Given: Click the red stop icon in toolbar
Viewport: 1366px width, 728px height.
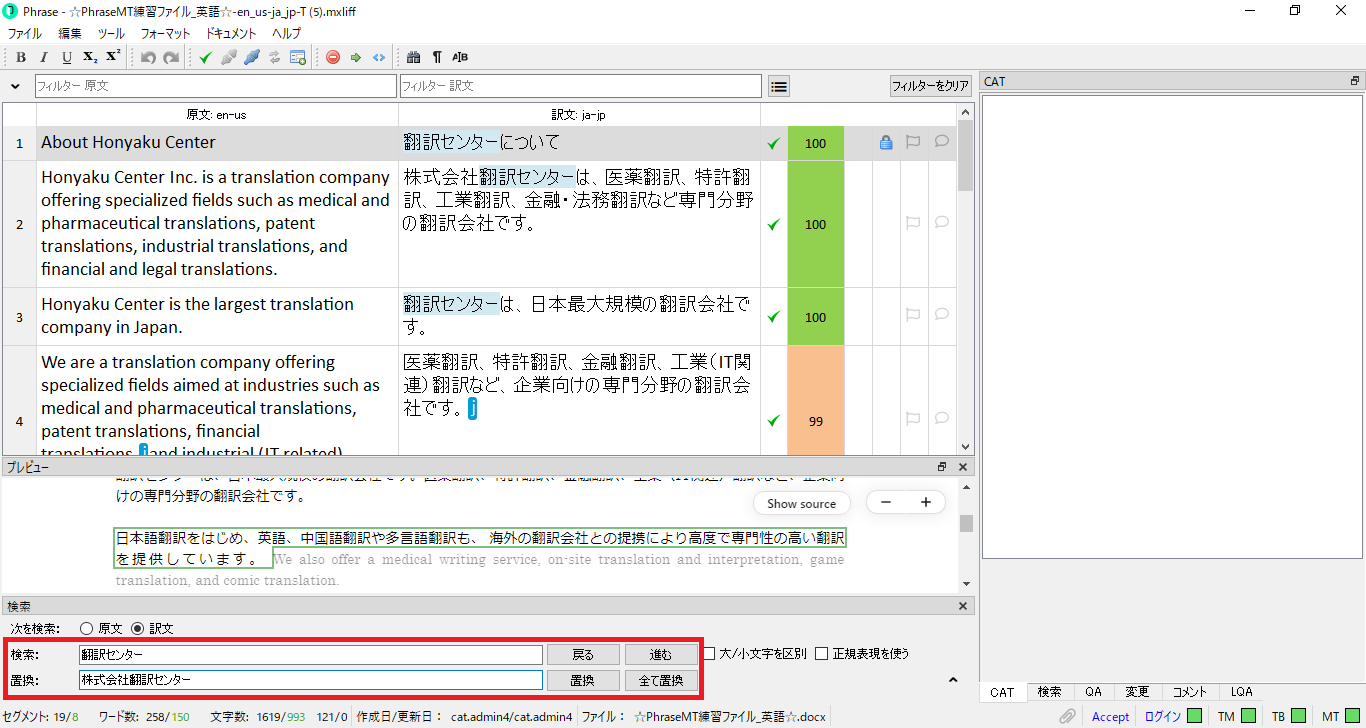Looking at the screenshot, I should click(333, 57).
